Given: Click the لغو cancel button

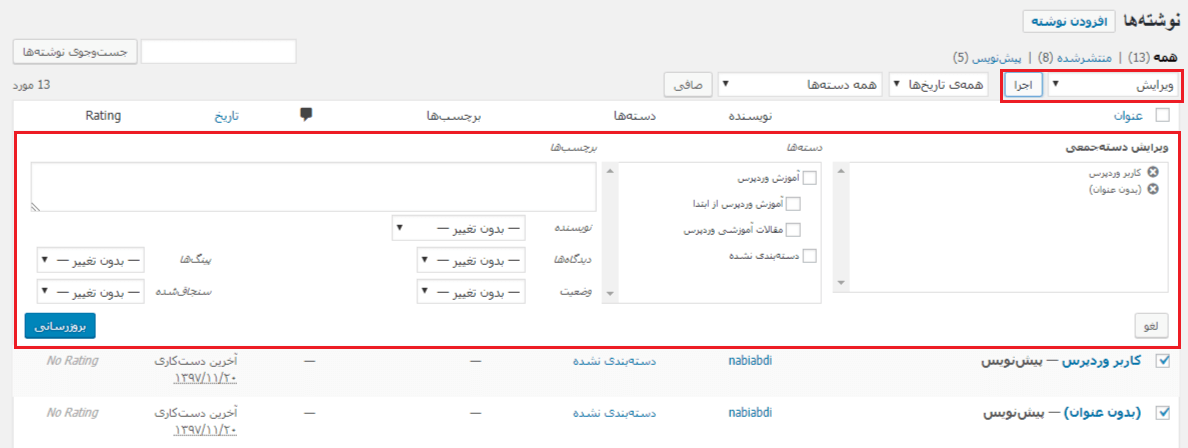Looking at the screenshot, I should point(1150,326).
